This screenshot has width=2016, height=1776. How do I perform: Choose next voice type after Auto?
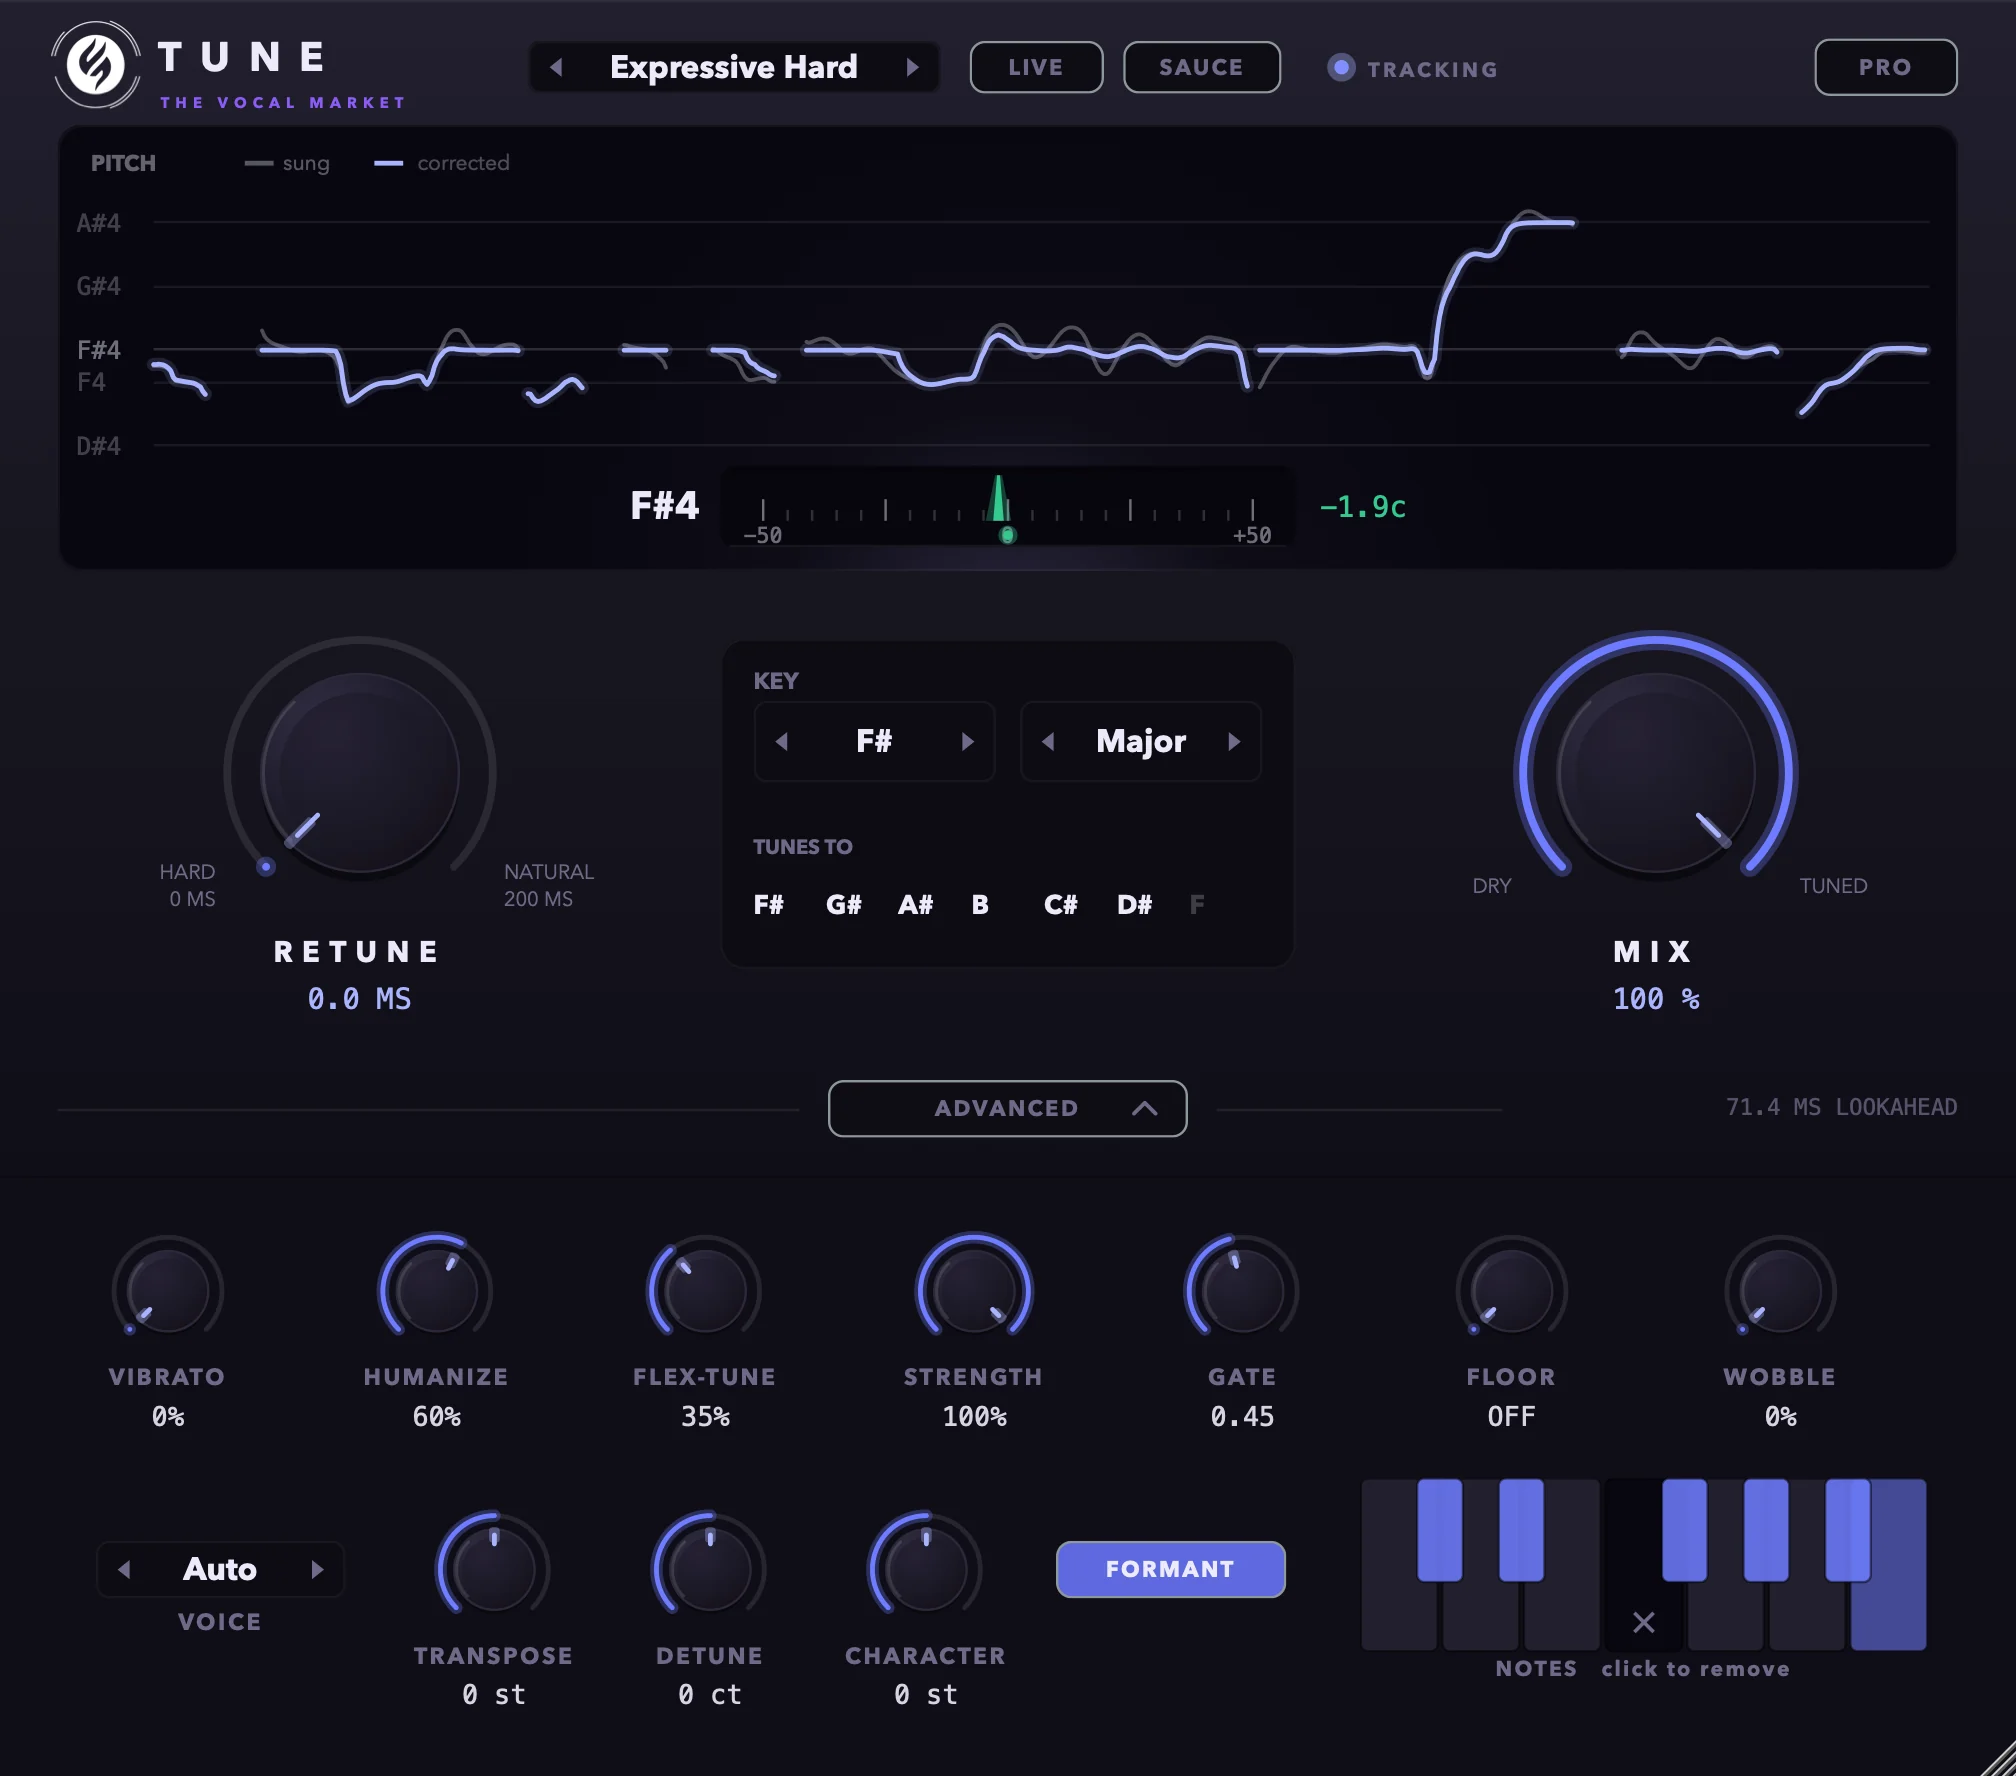(x=317, y=1569)
